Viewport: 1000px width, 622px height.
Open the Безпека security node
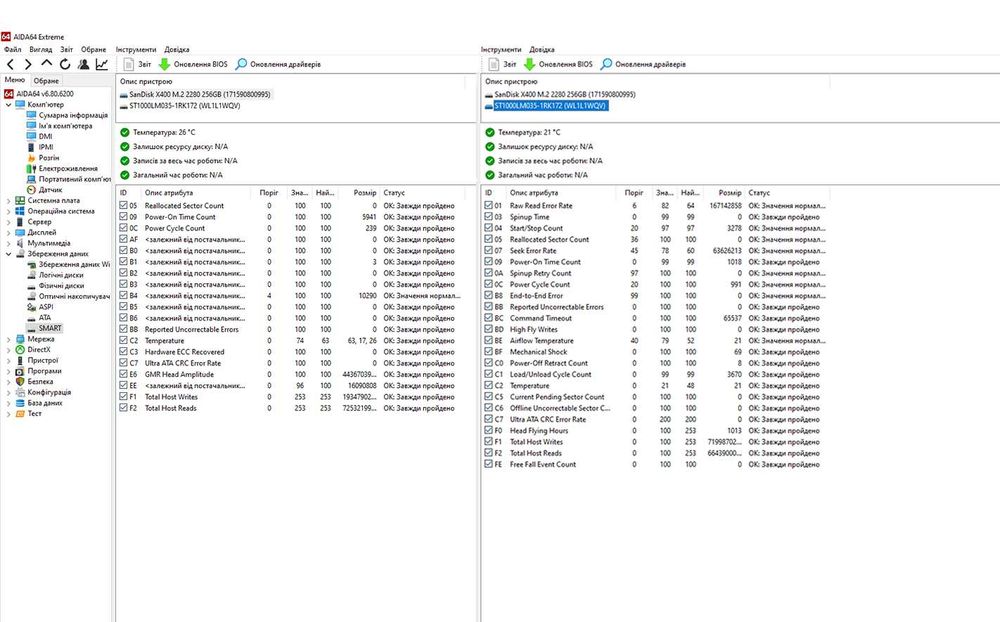[40, 381]
